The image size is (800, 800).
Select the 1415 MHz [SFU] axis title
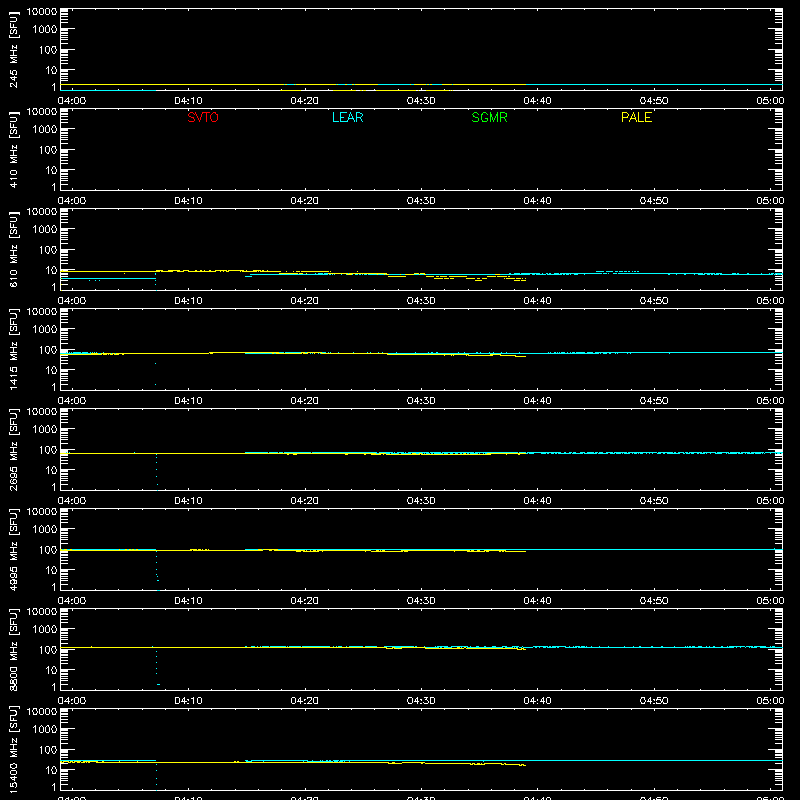click(x=14, y=350)
